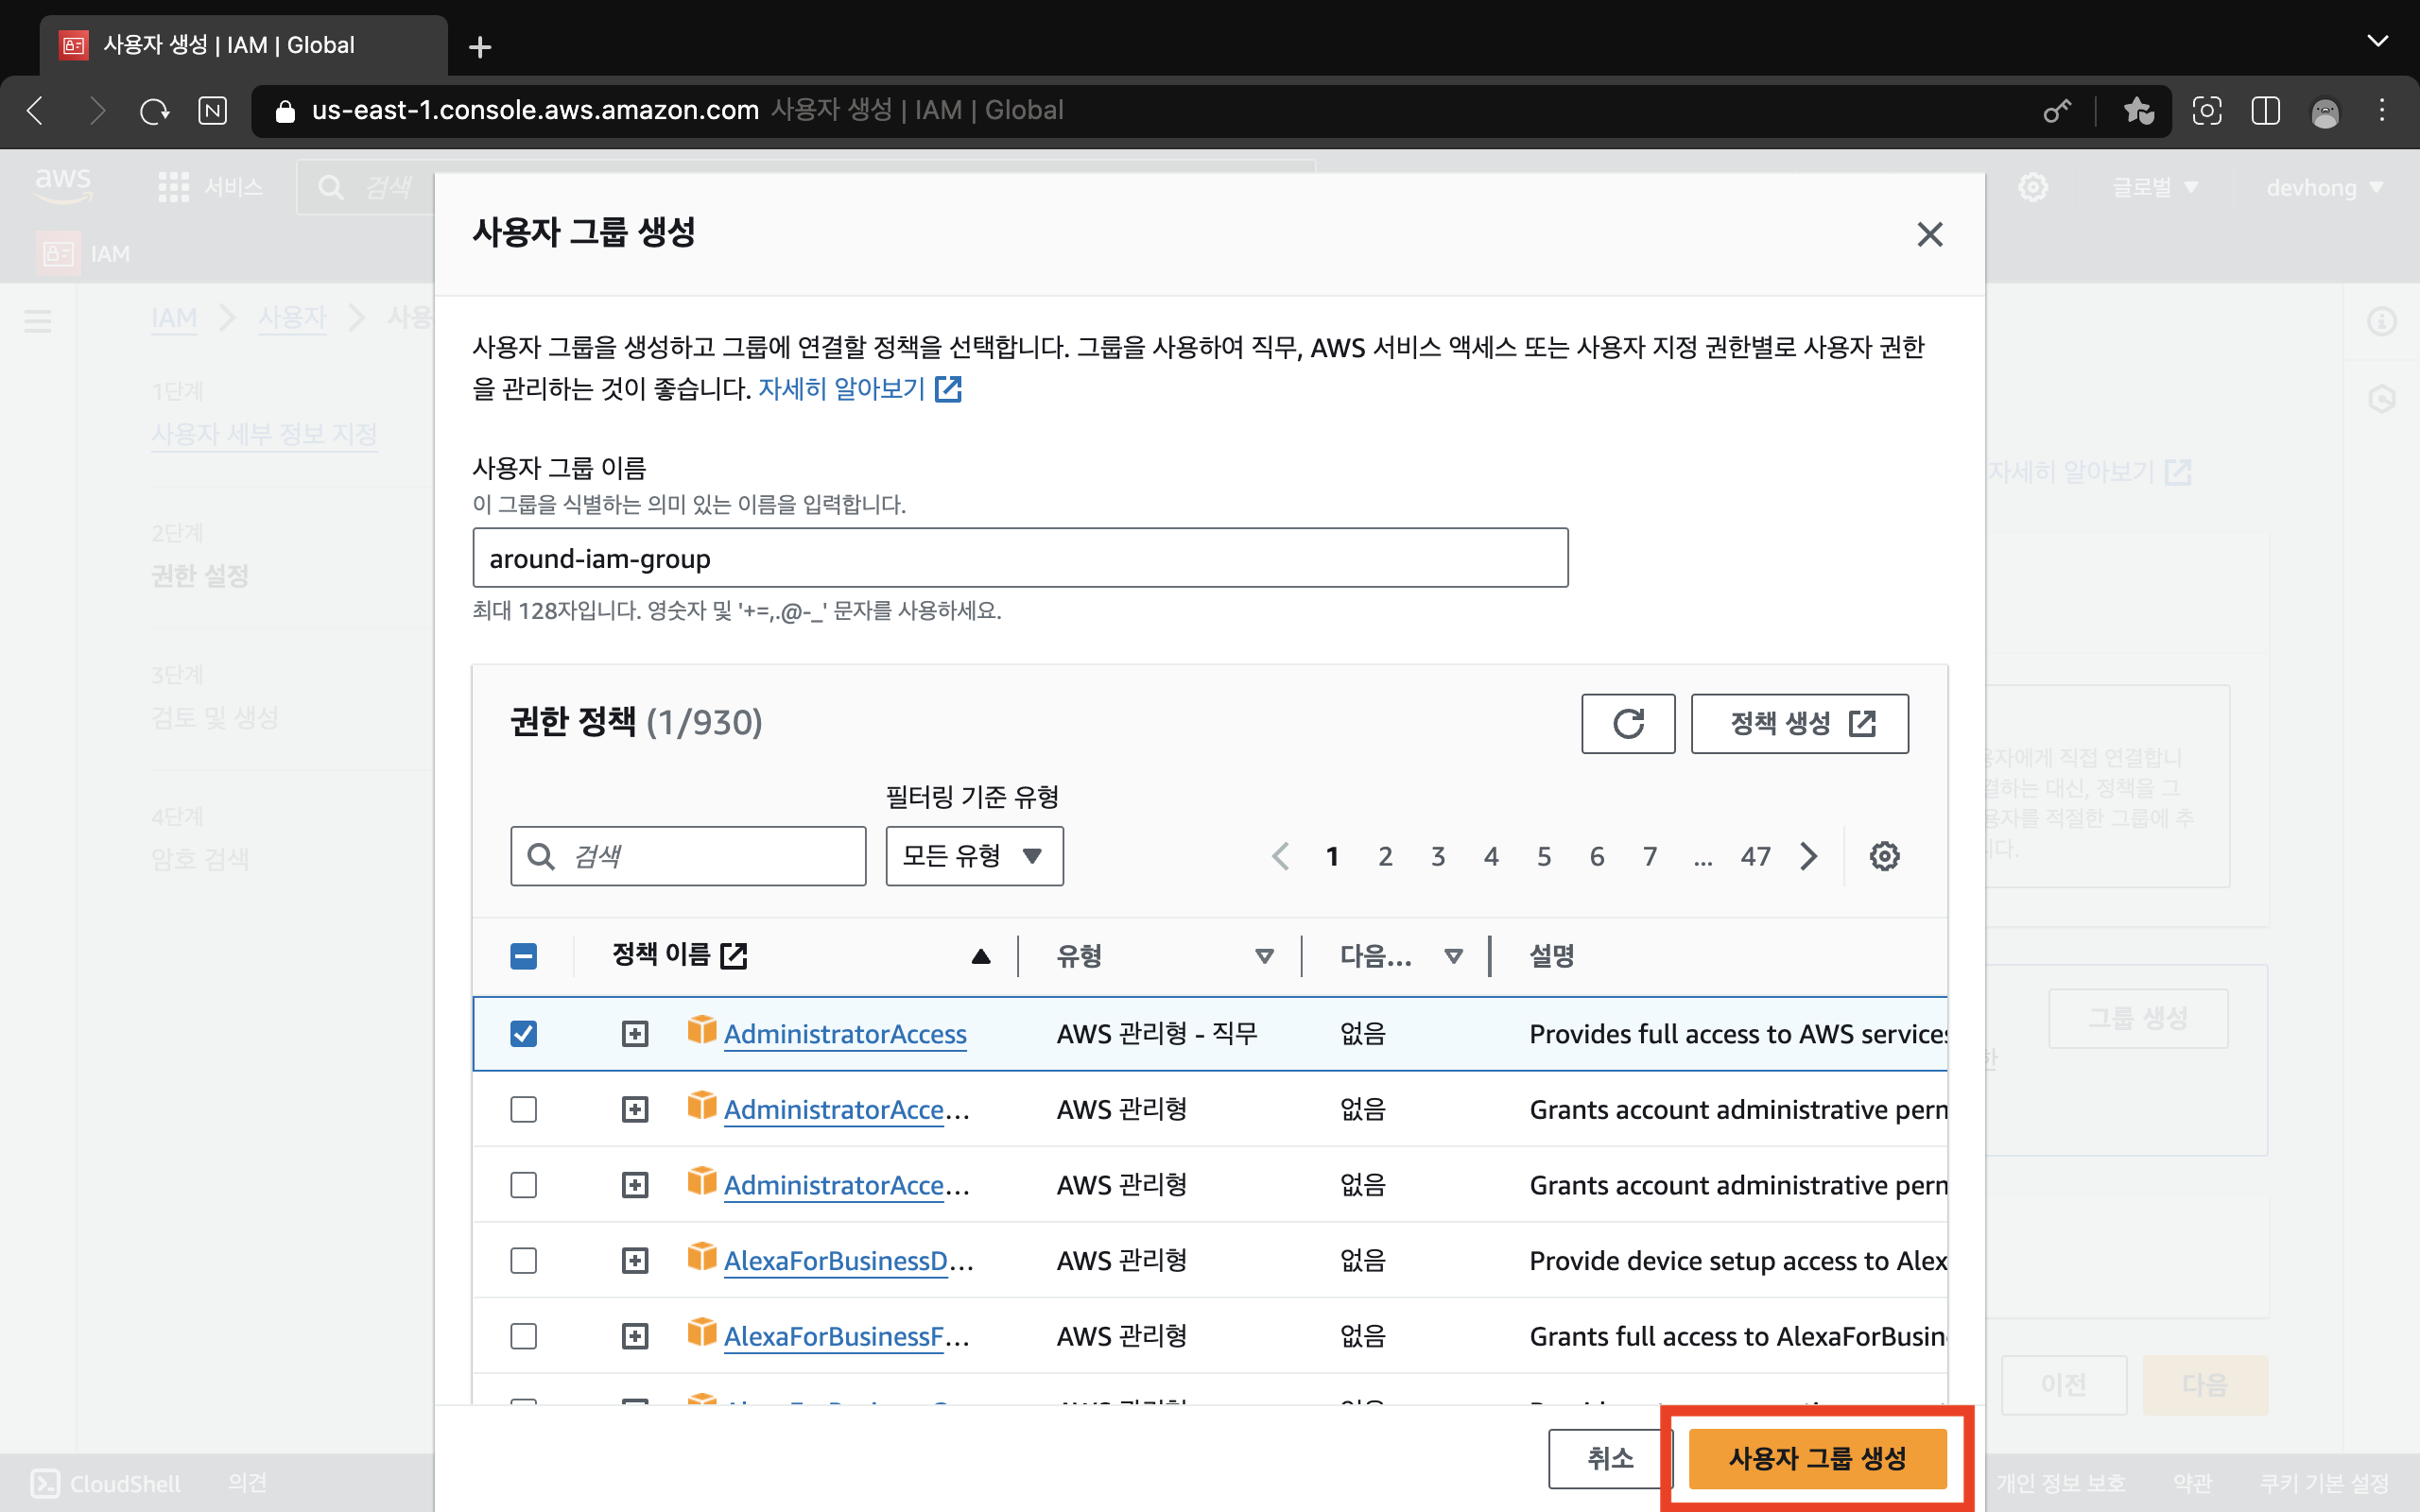
Task: Click the CloudShell icon in footer
Action: [x=46, y=1483]
